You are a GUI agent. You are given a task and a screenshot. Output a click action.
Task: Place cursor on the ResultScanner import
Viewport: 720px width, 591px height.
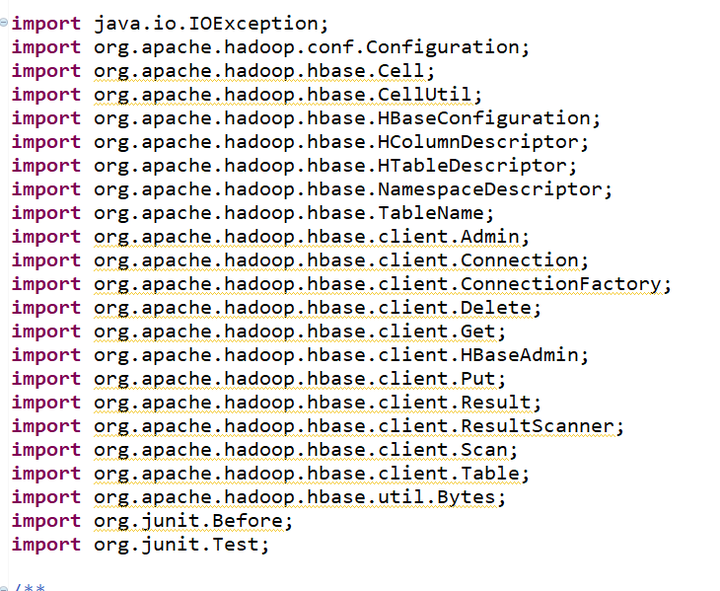[359, 426]
